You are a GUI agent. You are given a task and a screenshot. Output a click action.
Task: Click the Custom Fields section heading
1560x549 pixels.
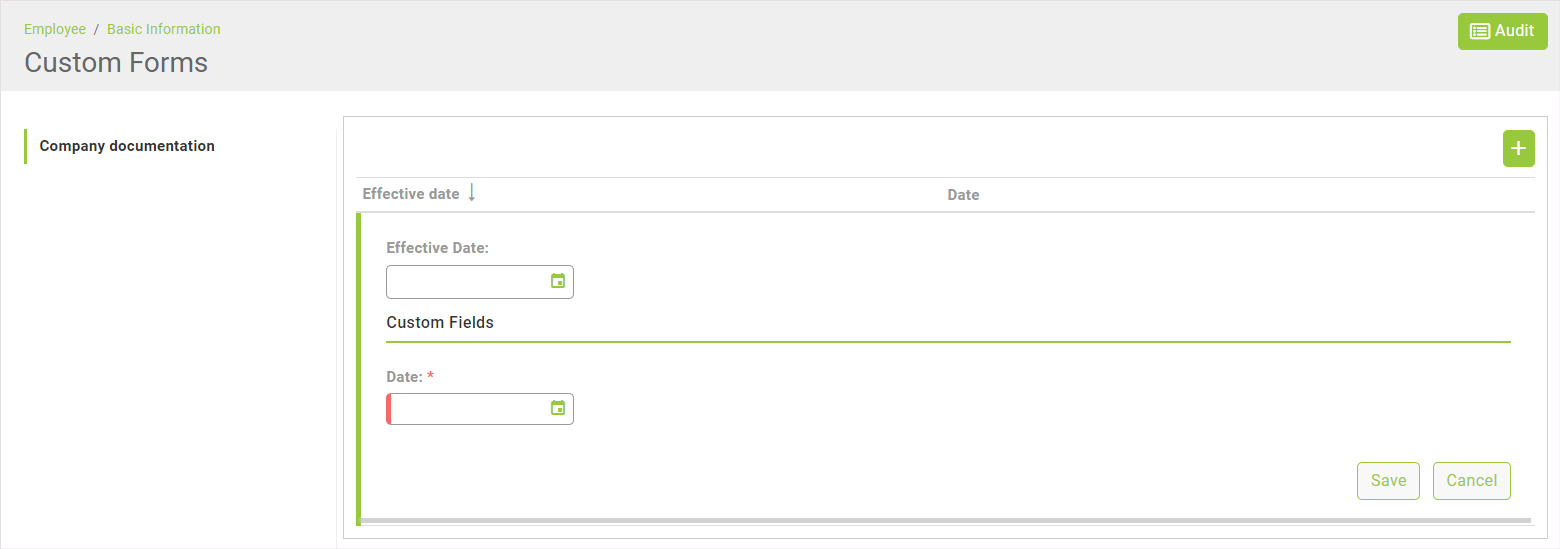440,323
